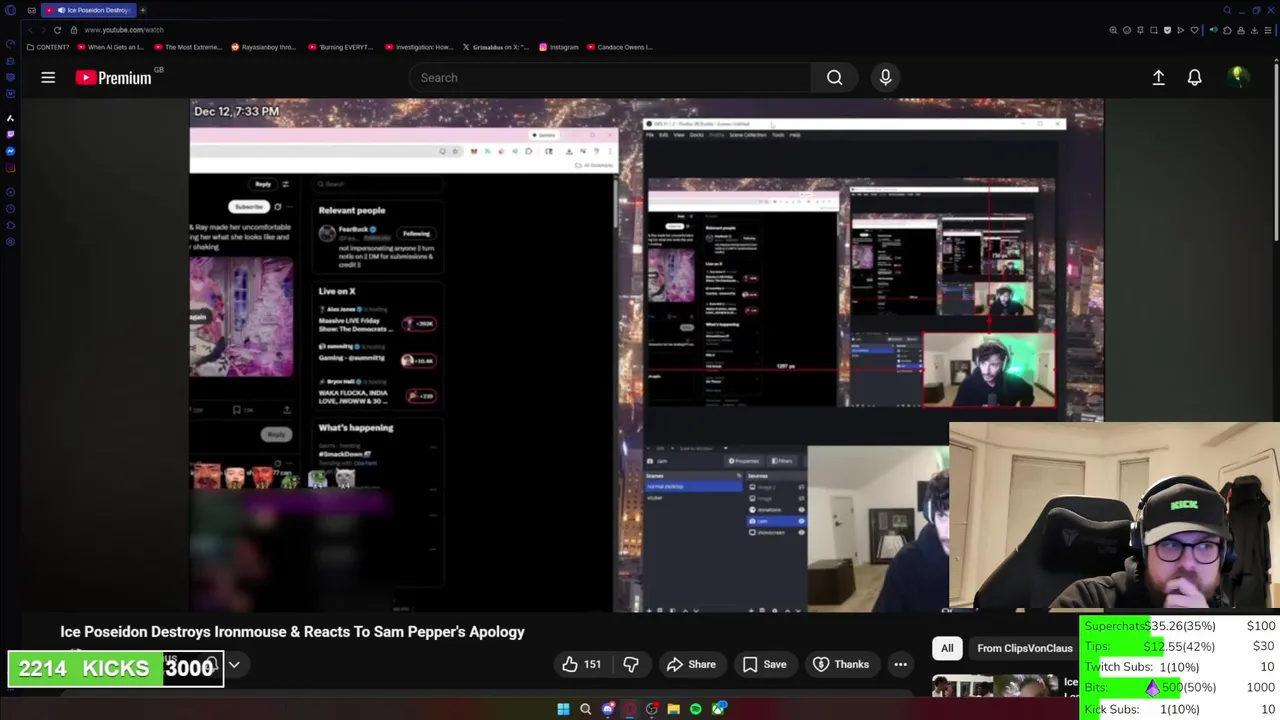The image size is (1280, 720).
Task: Open the Investigation: How bookmark
Action: point(418,47)
